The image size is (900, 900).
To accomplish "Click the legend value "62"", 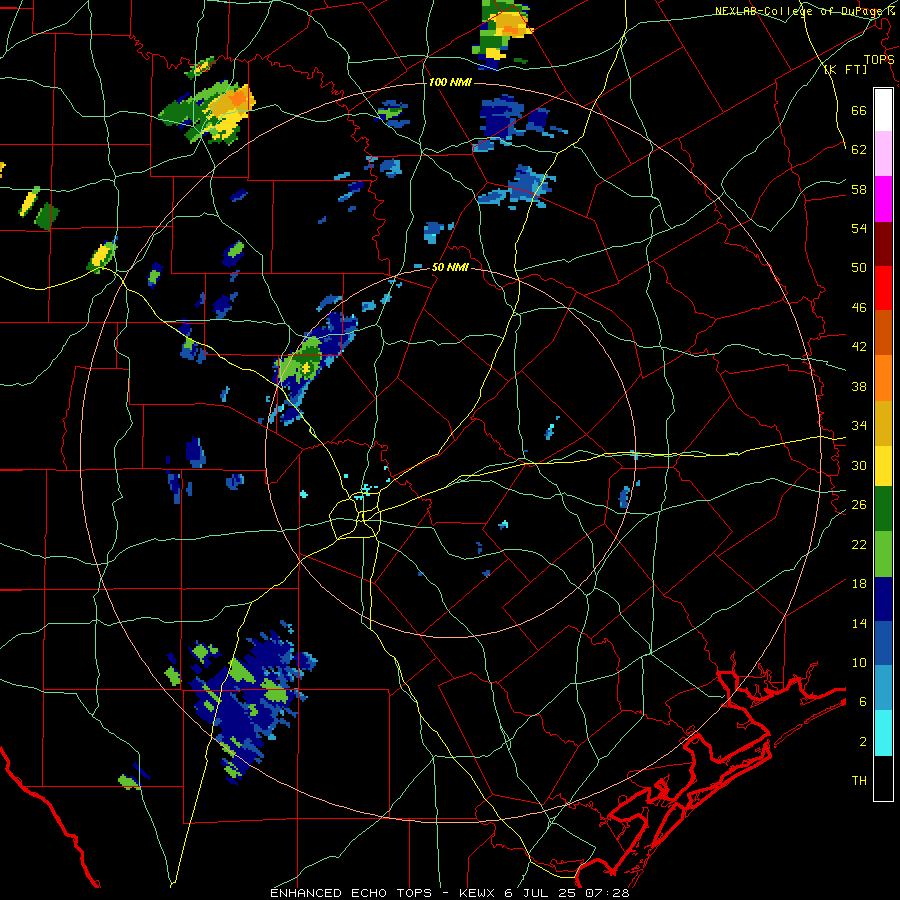I will pos(859,150).
